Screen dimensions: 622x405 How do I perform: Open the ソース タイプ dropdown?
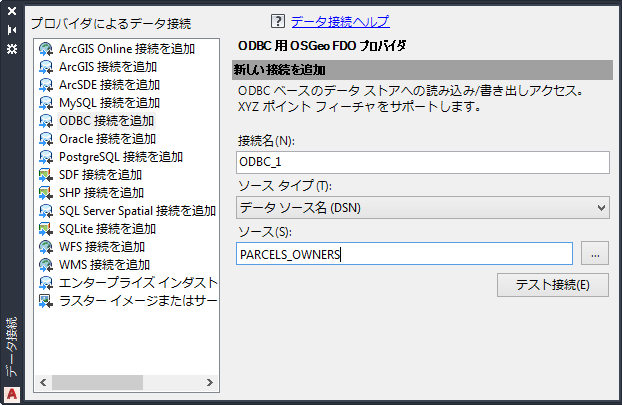423,207
